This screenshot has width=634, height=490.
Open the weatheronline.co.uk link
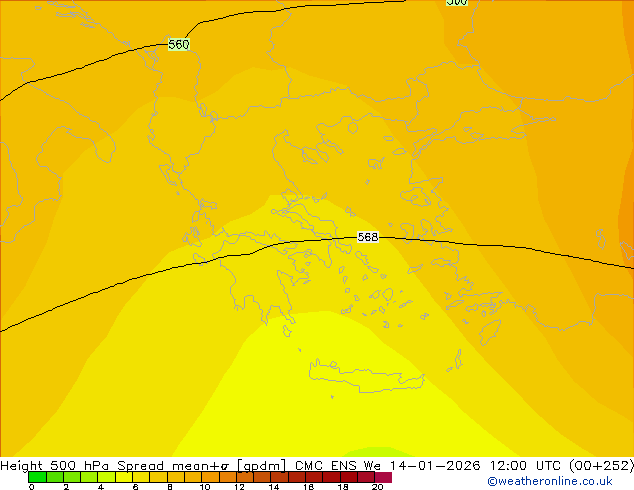(550, 481)
